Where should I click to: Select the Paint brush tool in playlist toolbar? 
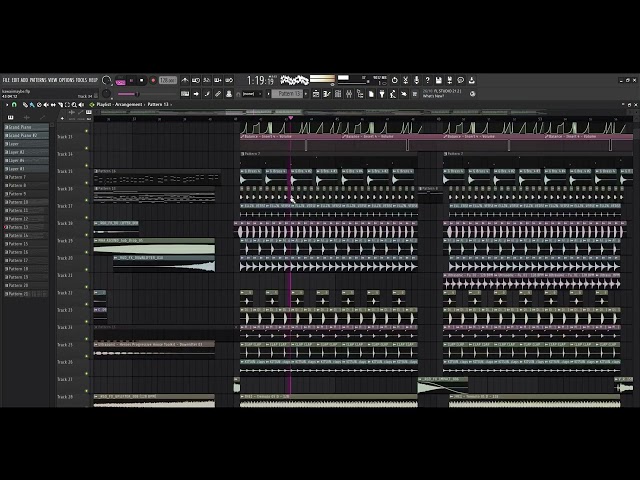coord(32,105)
